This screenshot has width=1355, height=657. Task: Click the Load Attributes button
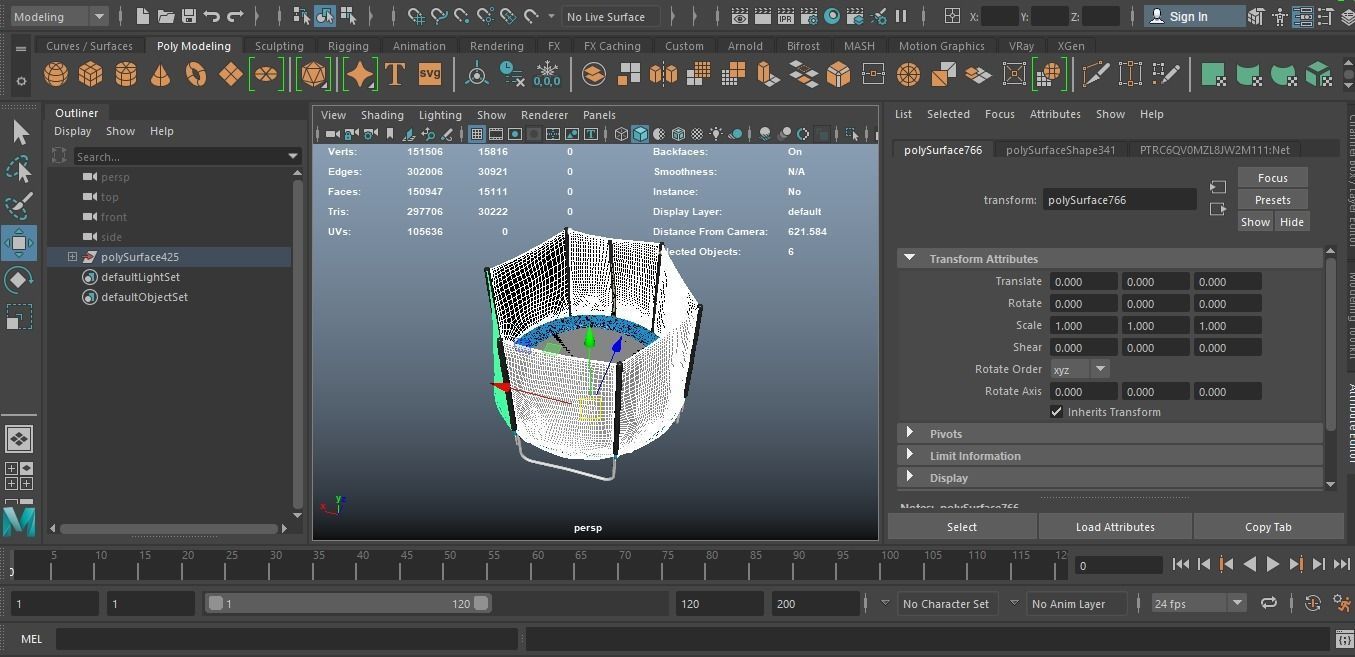tap(1115, 527)
